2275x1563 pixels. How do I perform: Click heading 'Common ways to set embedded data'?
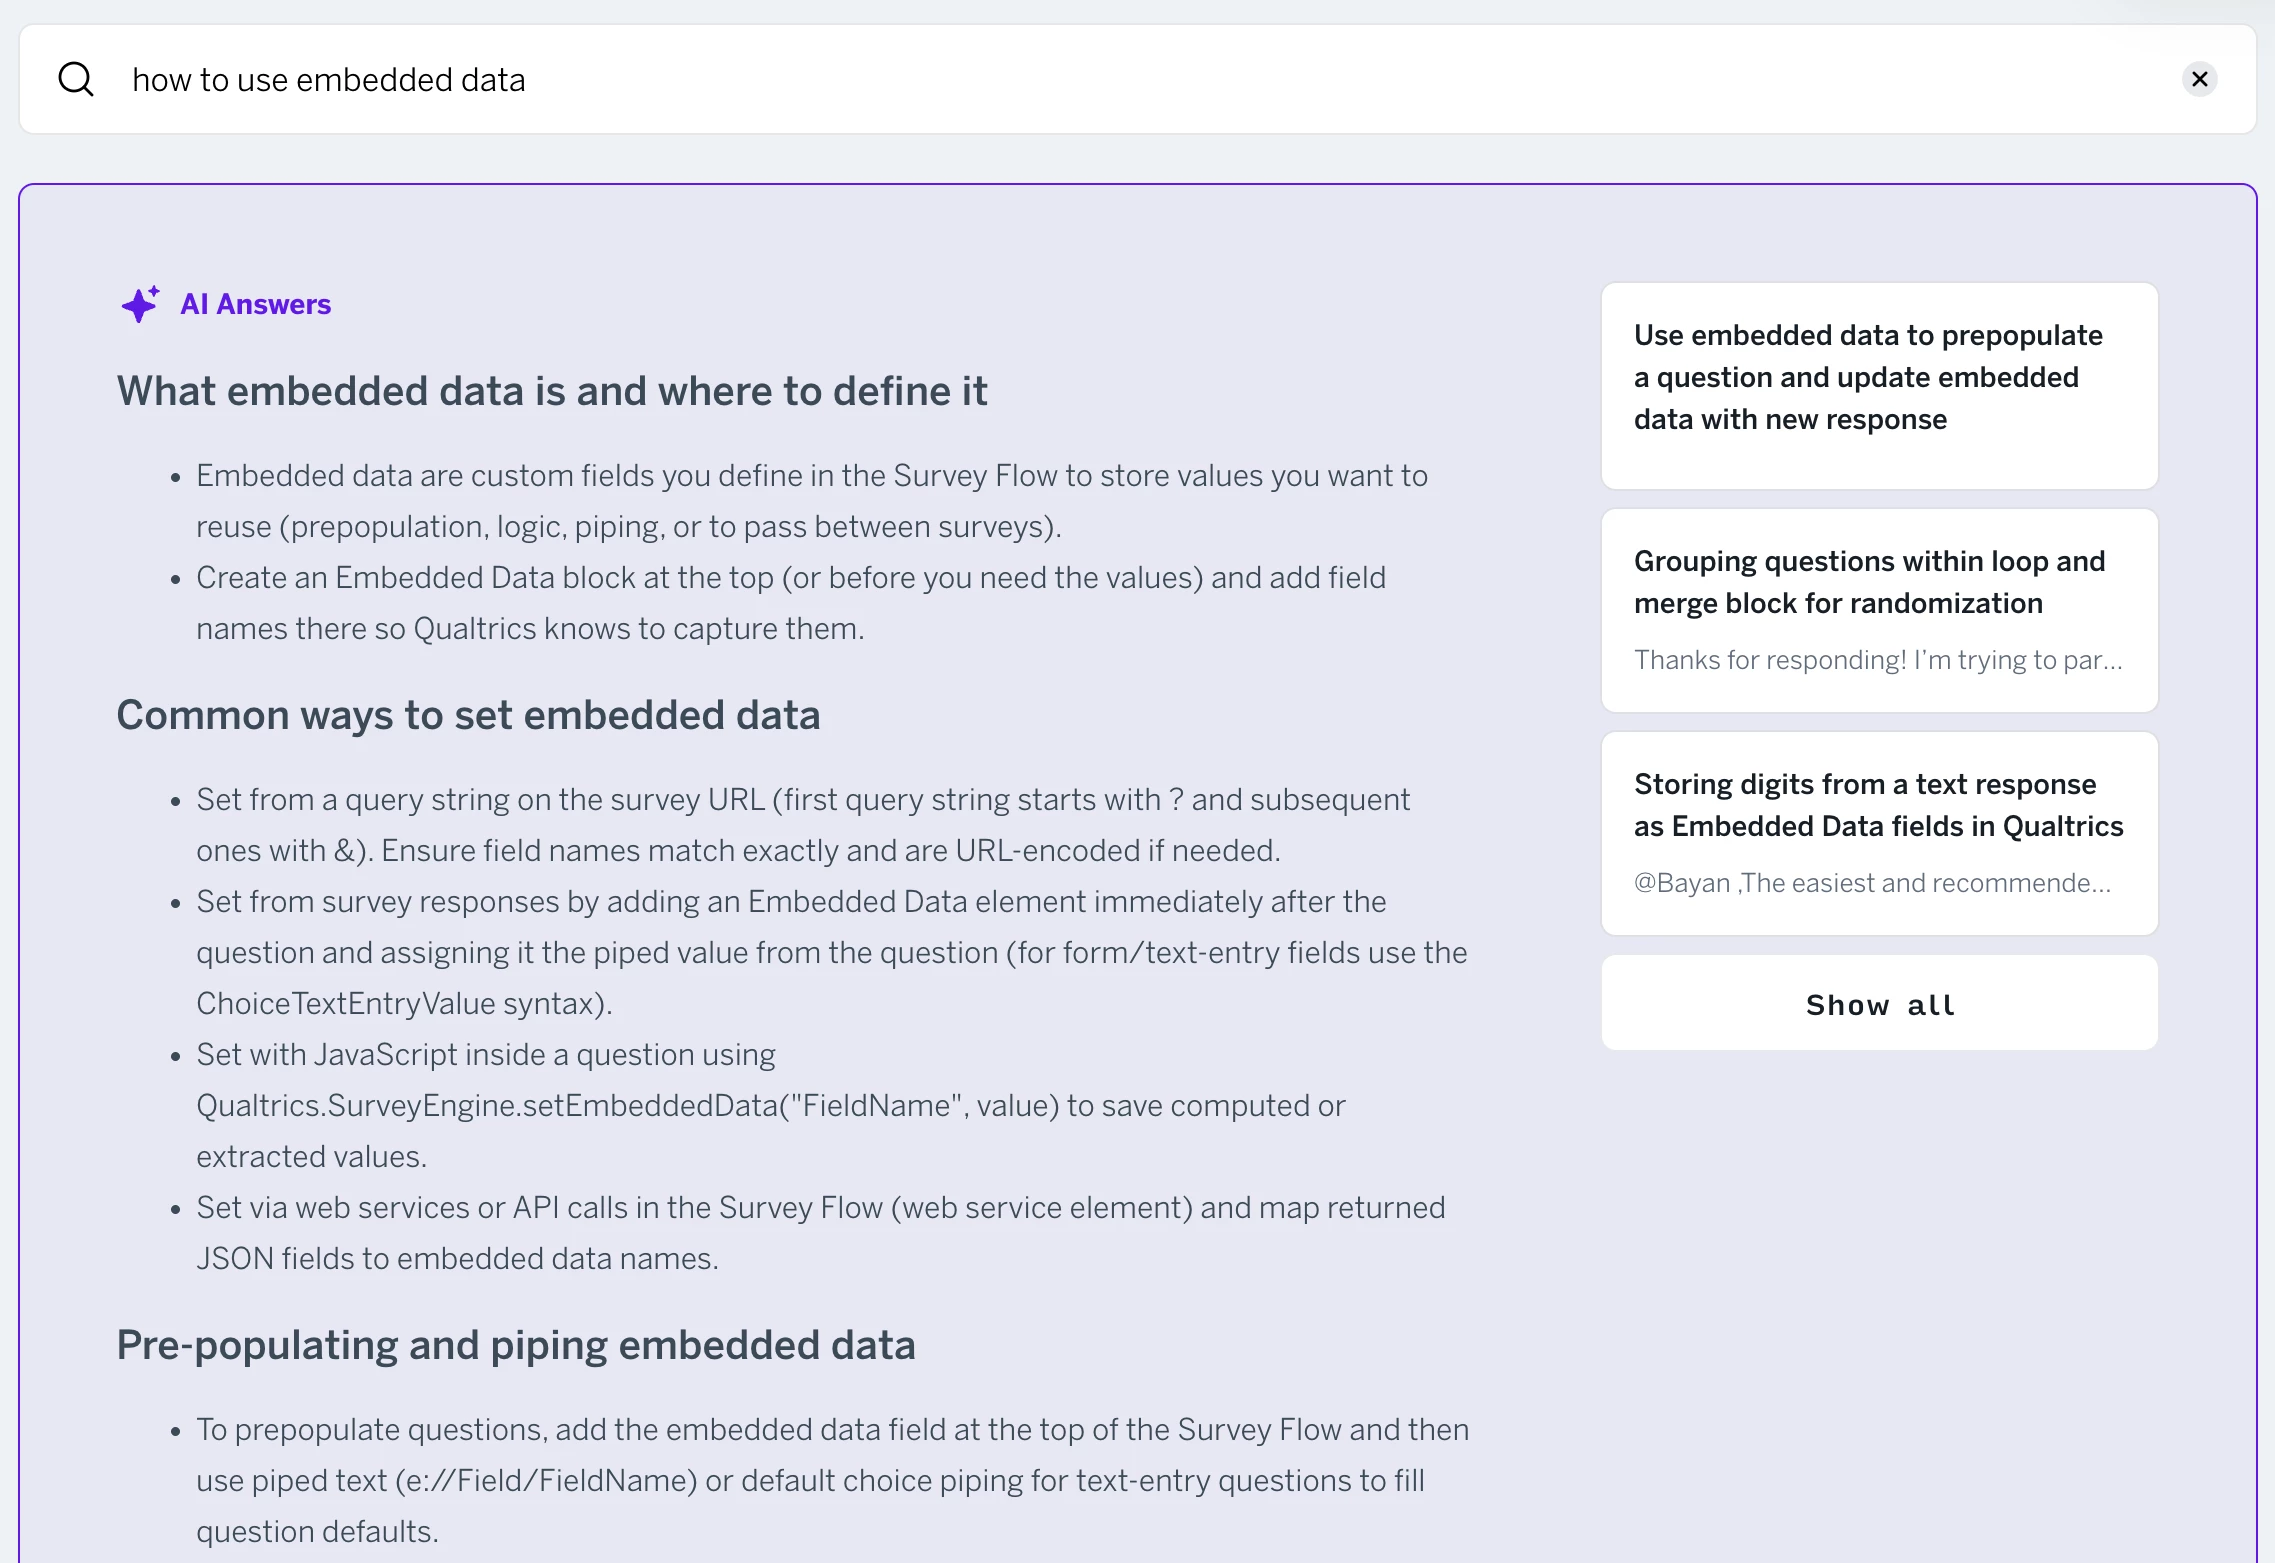pyautogui.click(x=468, y=715)
